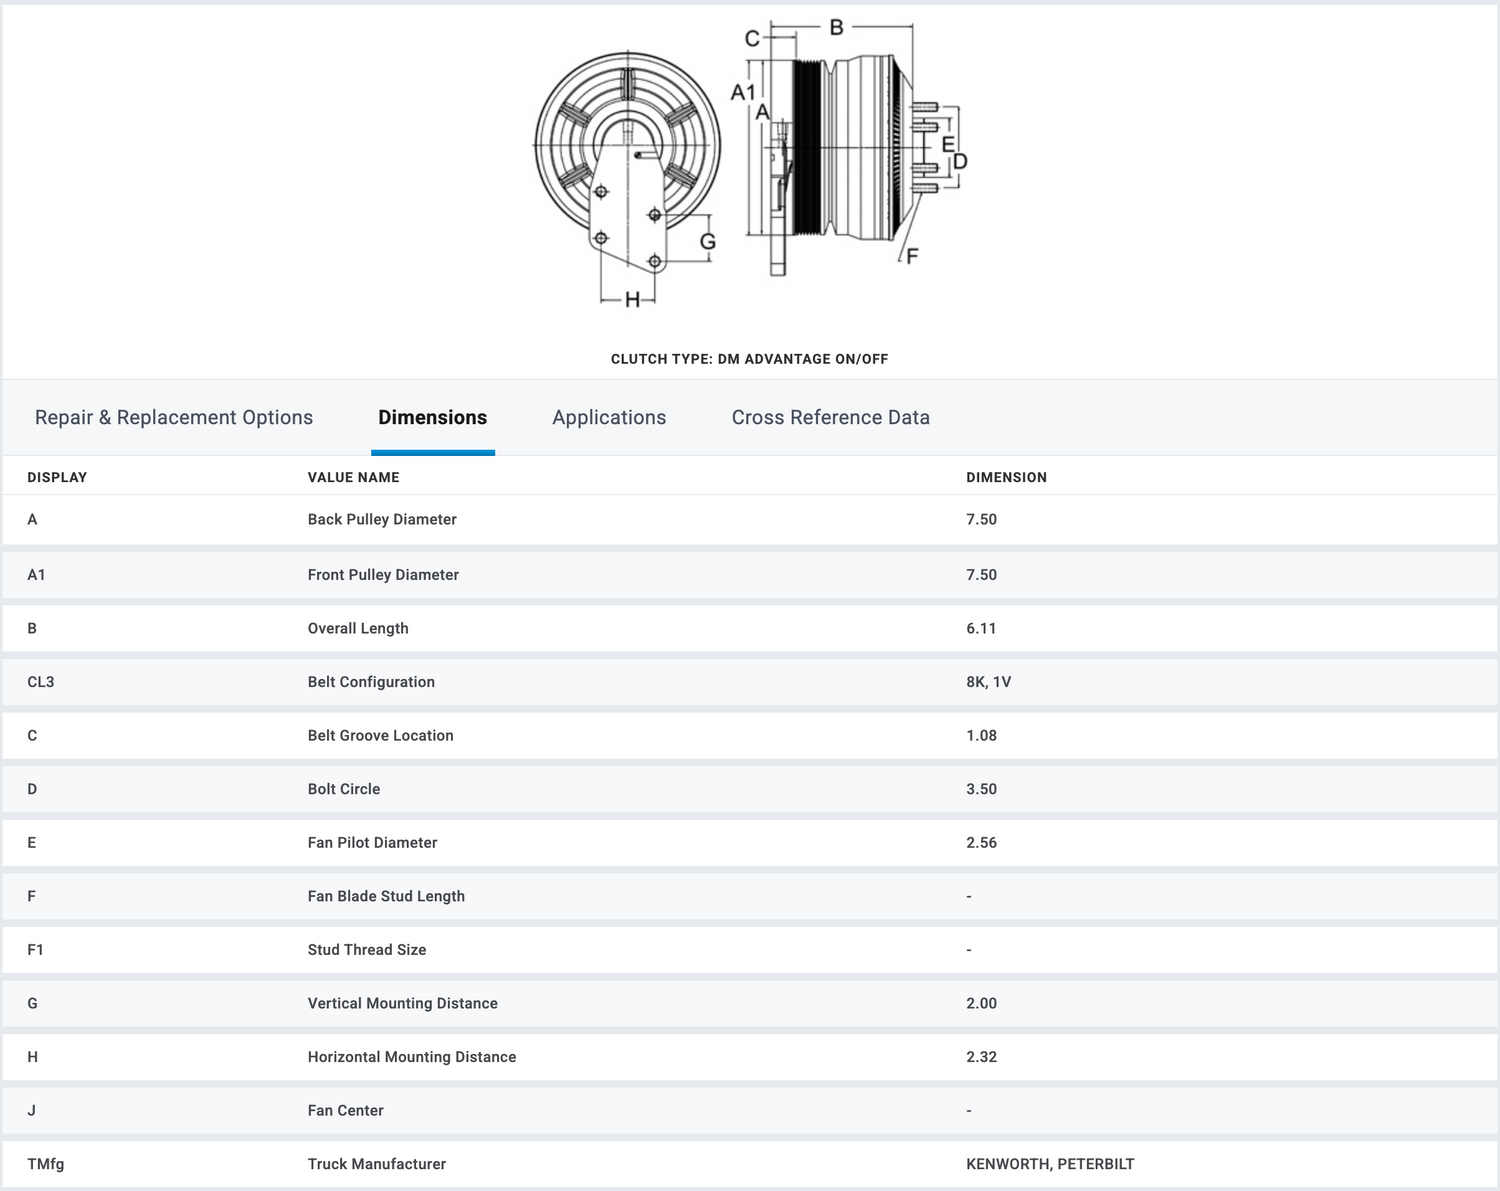This screenshot has width=1500, height=1191.
Task: Click the front-view fan clutch drawing
Action: pos(627,170)
